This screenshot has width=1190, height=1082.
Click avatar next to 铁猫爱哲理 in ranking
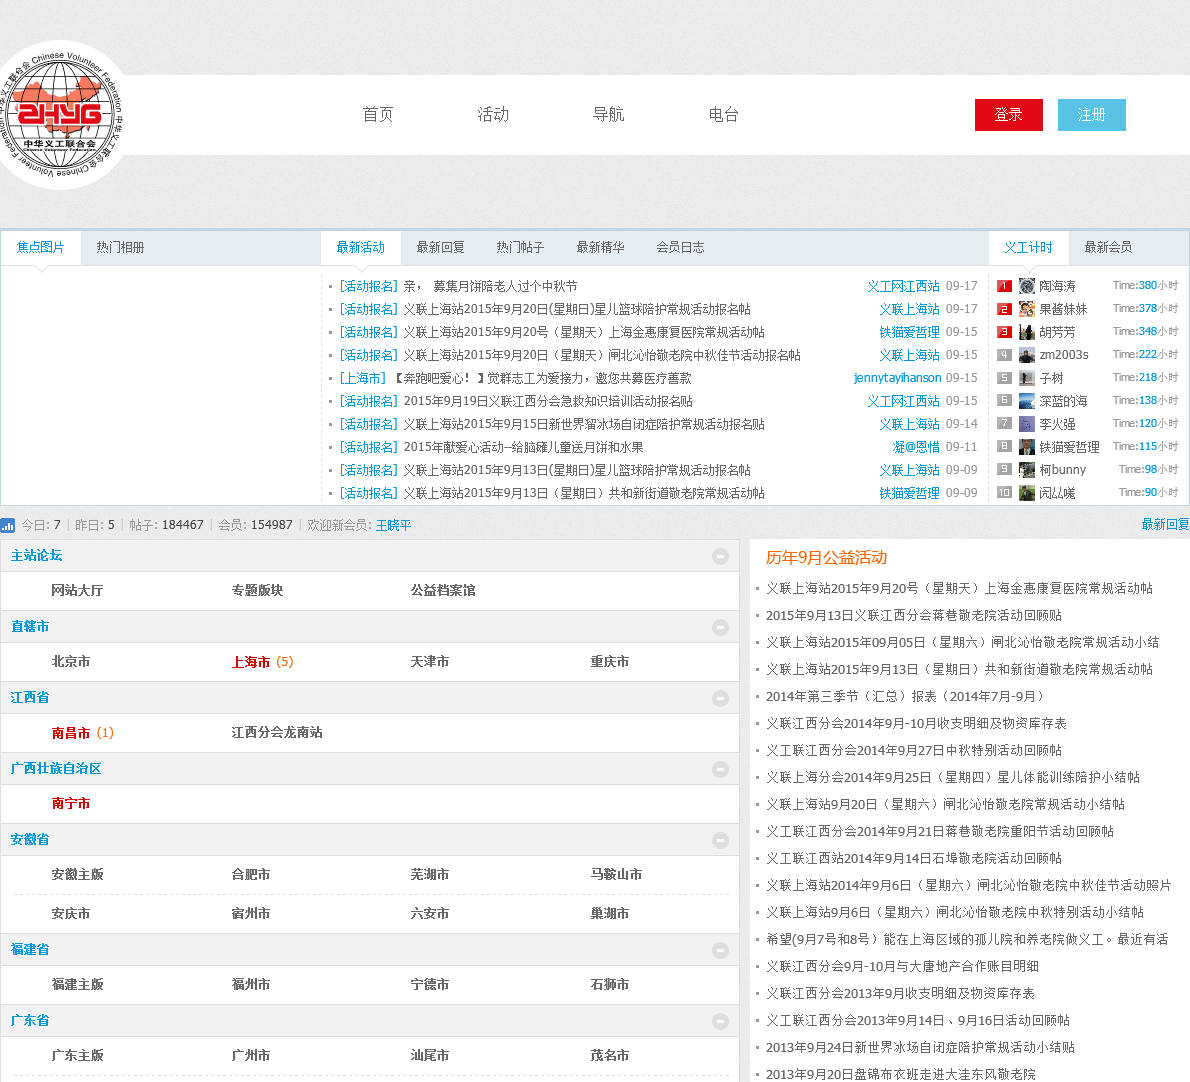(1027, 447)
